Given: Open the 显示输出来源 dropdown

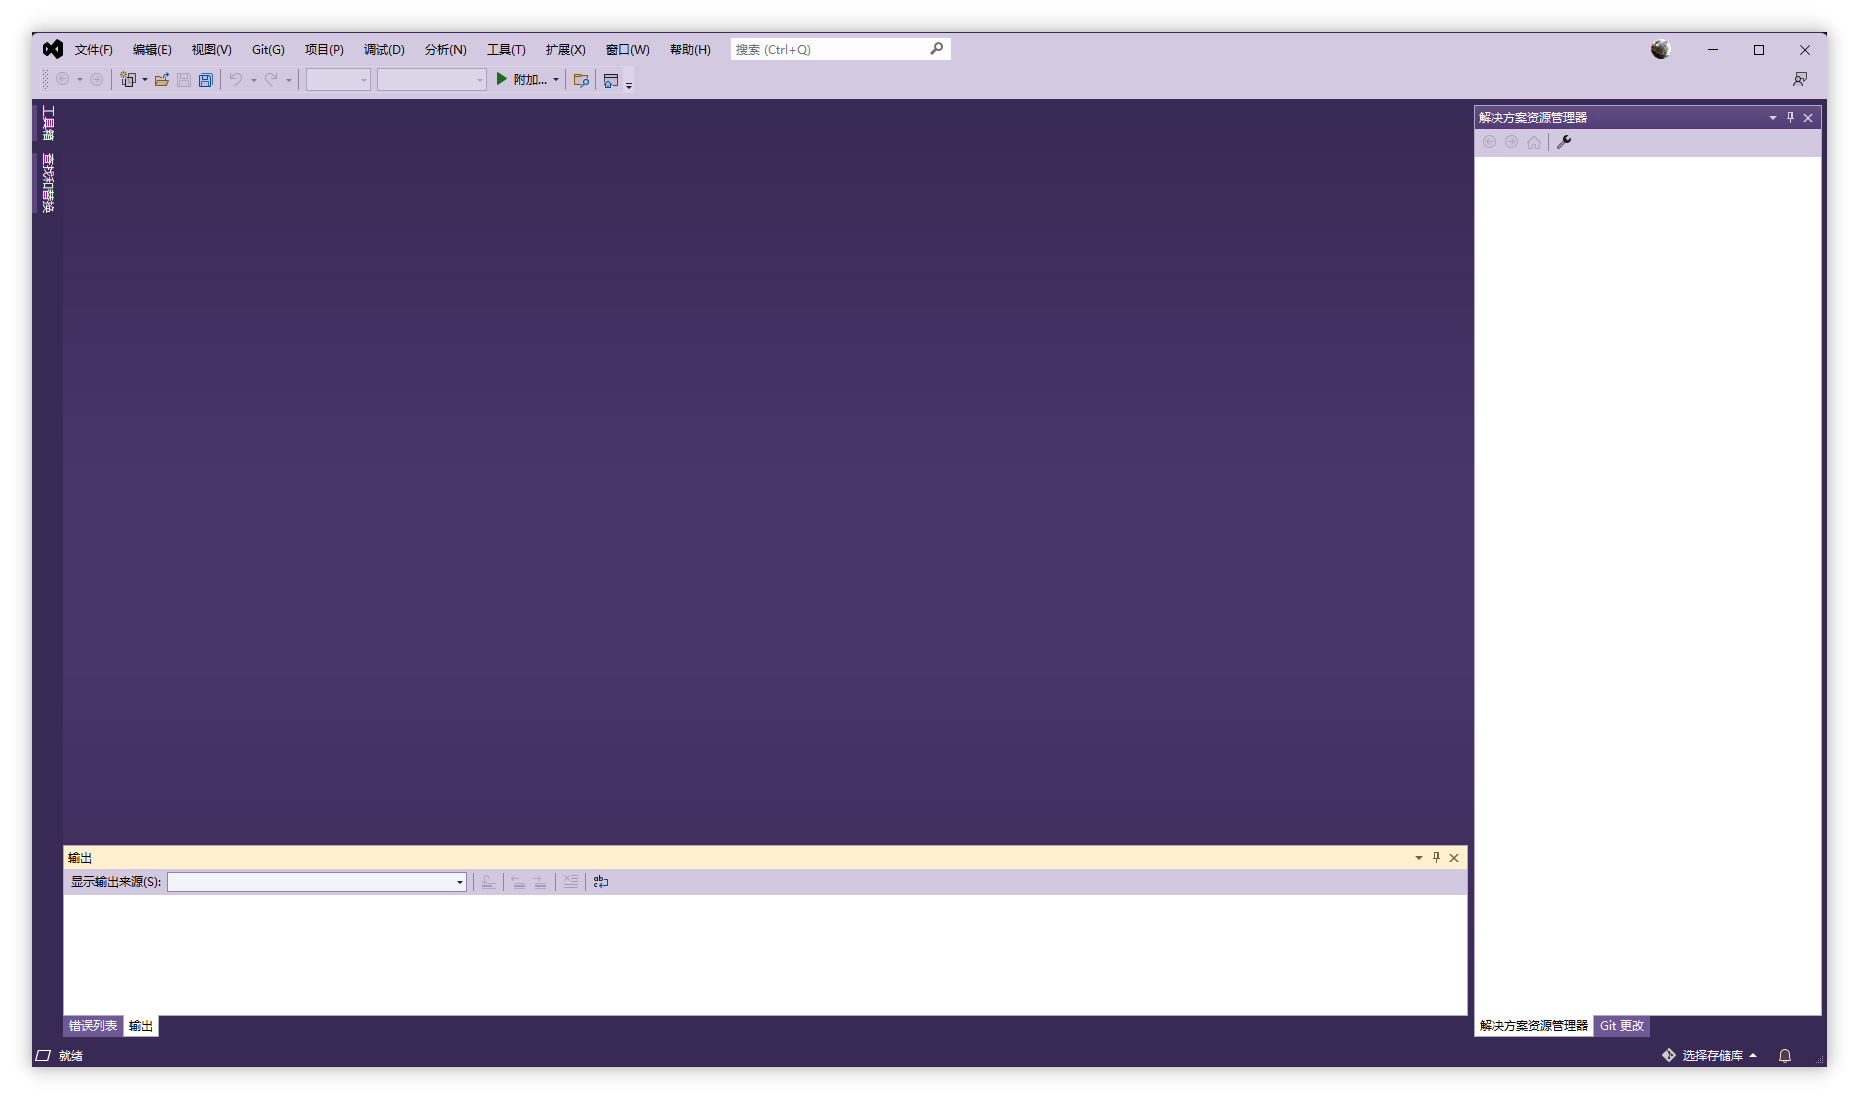Looking at the screenshot, I should (459, 882).
